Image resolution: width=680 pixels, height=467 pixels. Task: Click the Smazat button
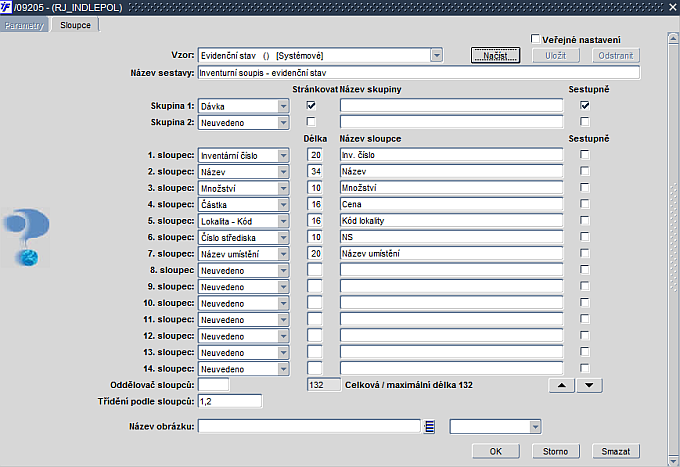616,451
